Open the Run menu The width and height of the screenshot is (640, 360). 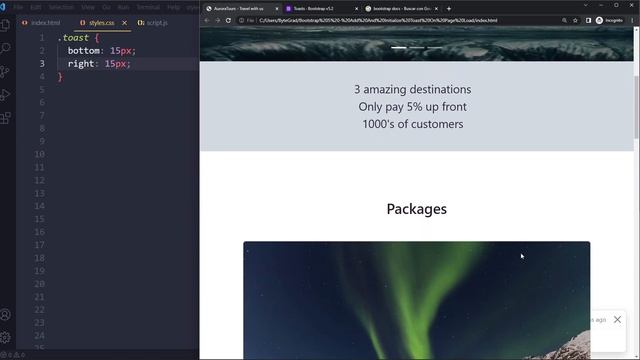[x=123, y=7]
